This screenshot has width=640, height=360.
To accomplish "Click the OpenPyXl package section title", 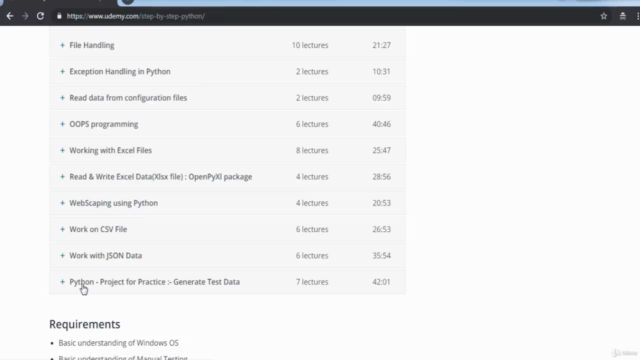I will click(x=161, y=177).
